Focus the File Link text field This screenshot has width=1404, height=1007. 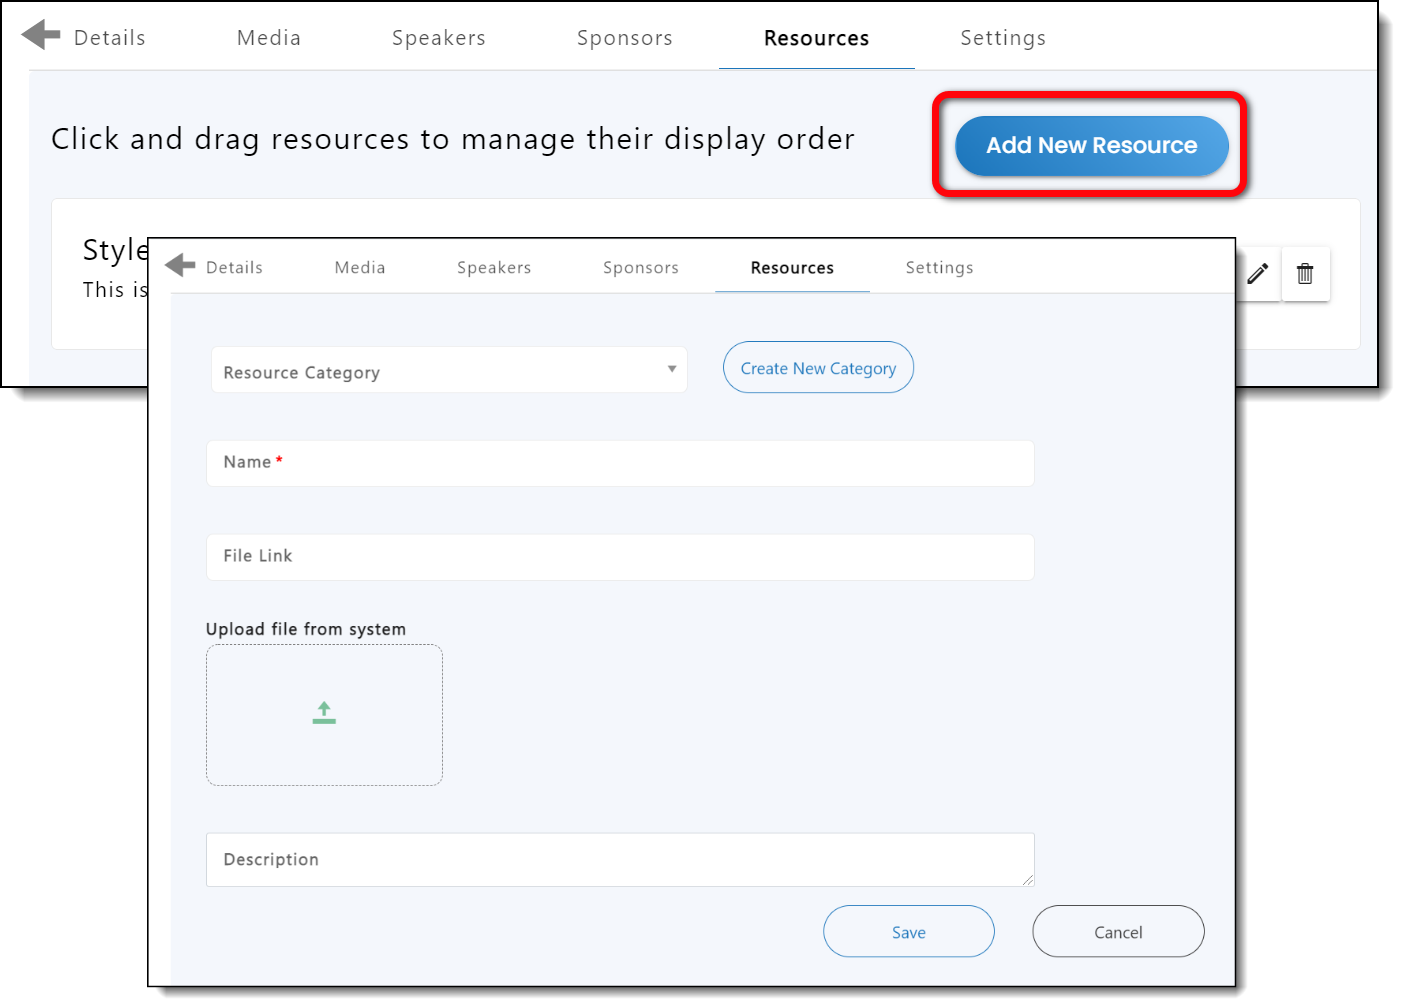[x=620, y=557]
